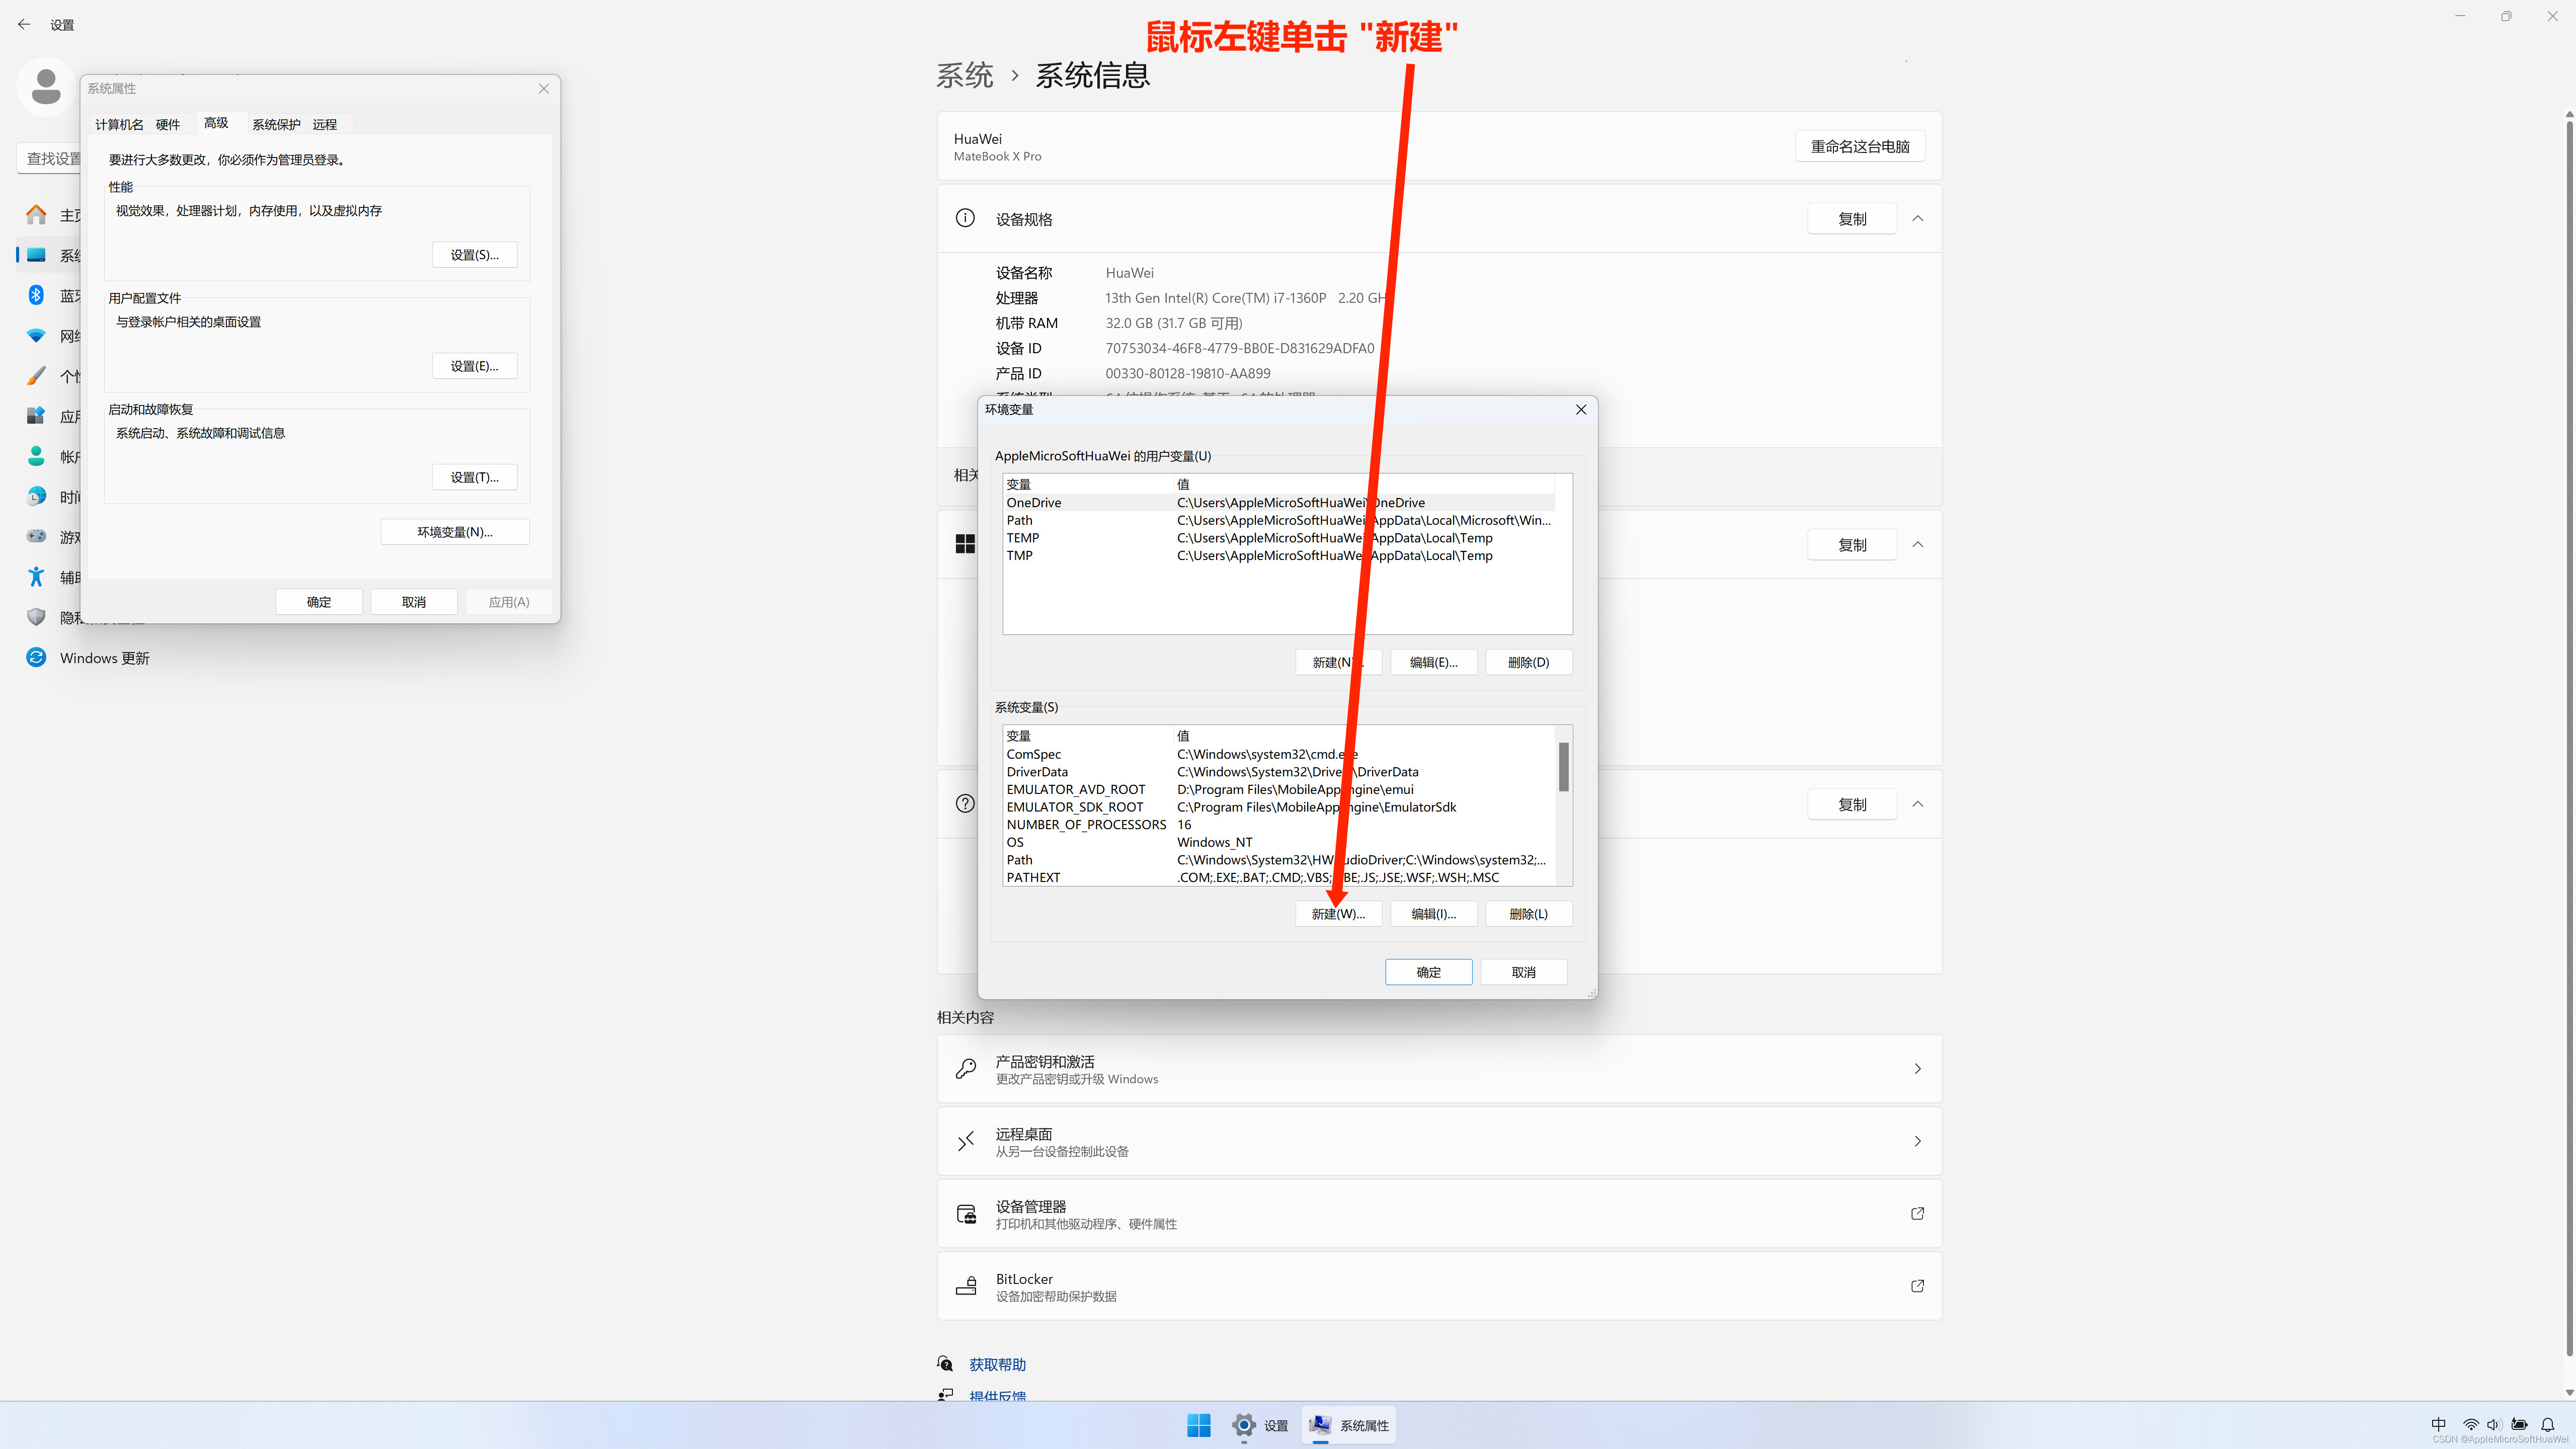This screenshot has width=2576, height=1449.
Task: Expand 产品密钥和激活 related content
Action: point(1917,1068)
